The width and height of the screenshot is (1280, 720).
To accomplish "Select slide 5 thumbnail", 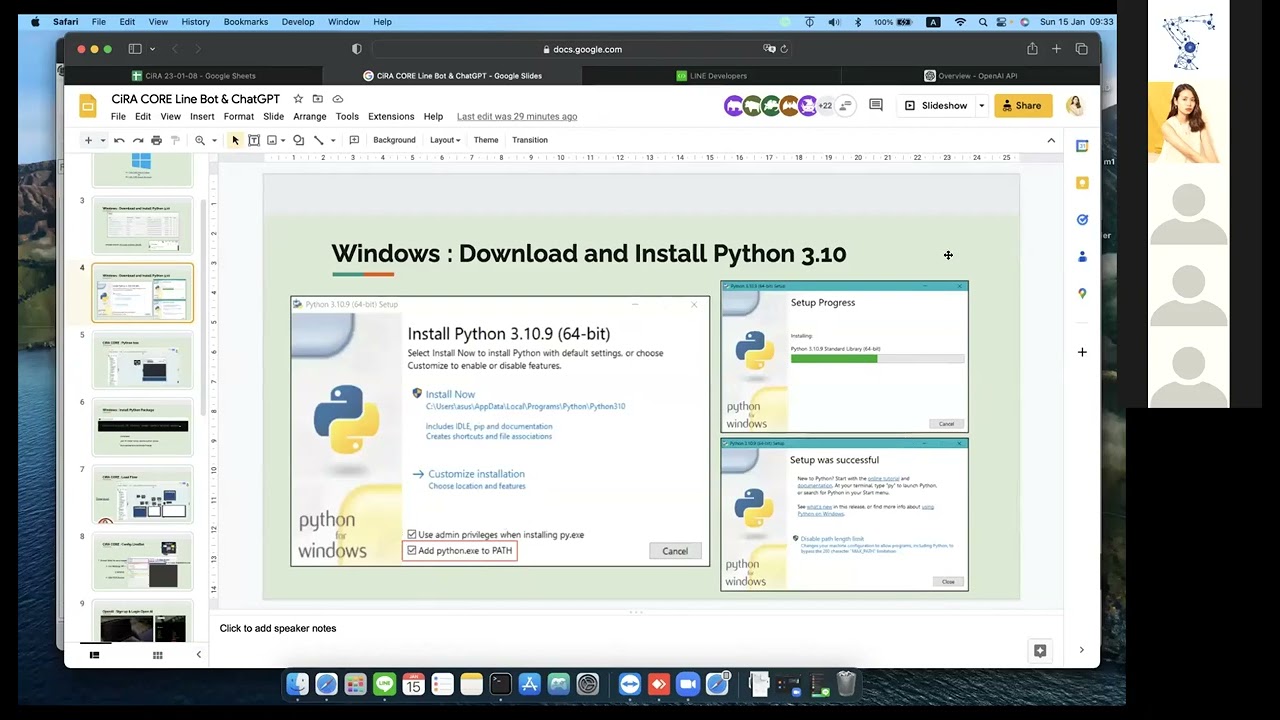I will coord(142,360).
